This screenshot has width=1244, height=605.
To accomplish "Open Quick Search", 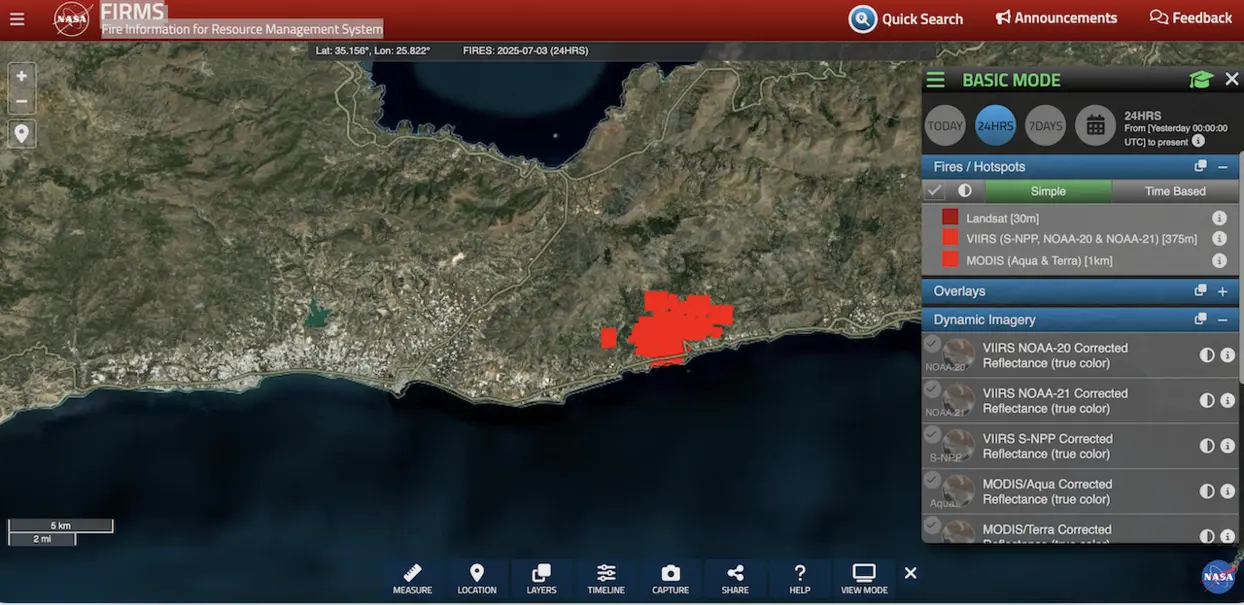I will pos(906,18).
